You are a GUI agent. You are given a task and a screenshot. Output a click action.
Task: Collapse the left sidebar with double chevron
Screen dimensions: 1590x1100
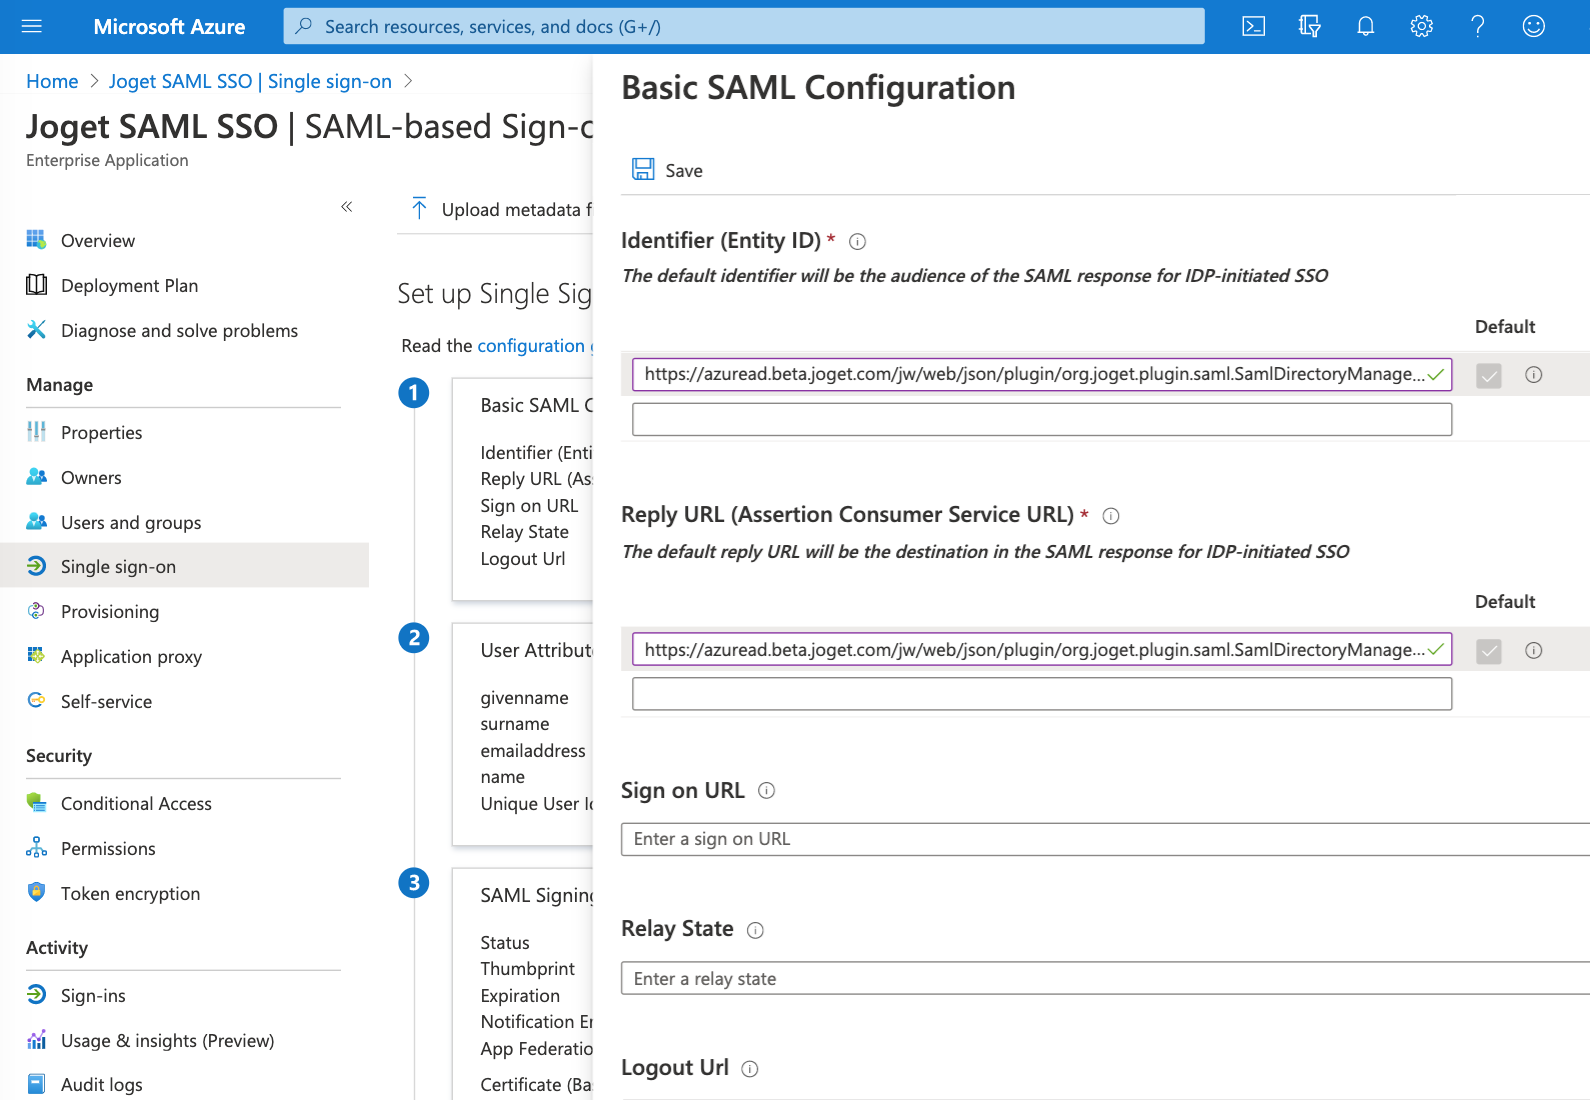tap(346, 207)
